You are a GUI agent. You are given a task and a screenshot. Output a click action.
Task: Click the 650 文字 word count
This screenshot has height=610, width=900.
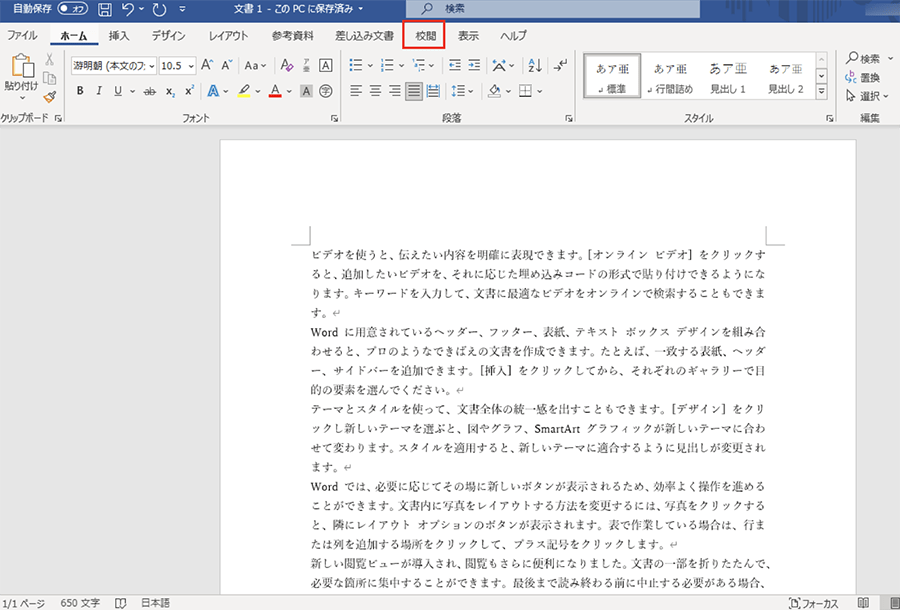80,603
